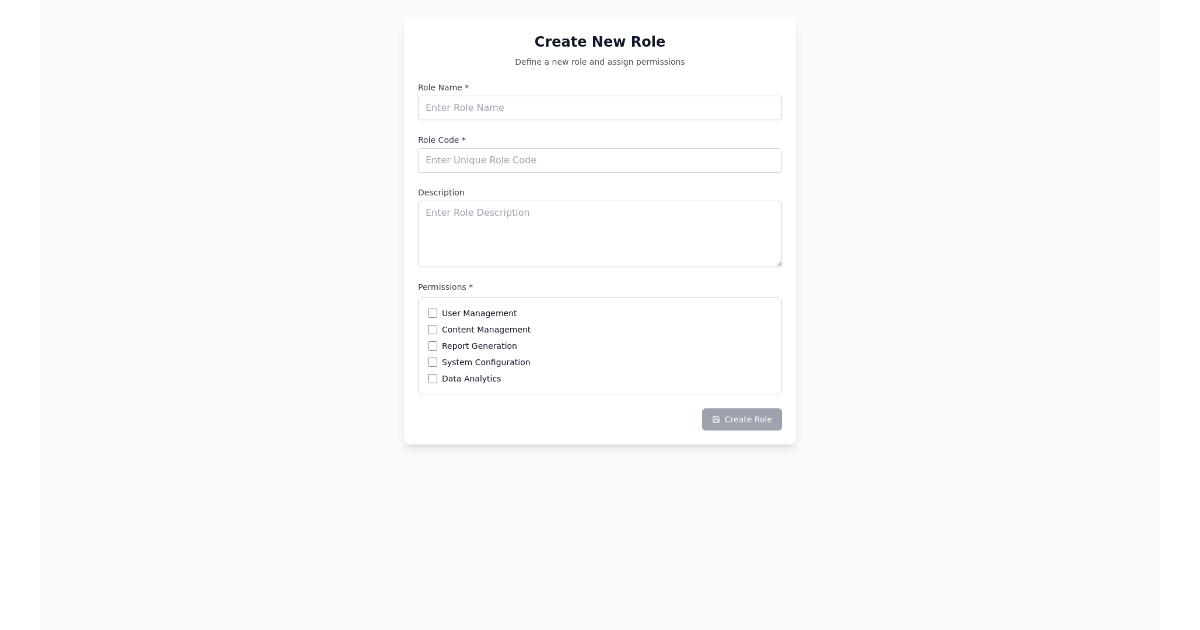Click the Role Description textarea
Screen dimensions: 1200x630
[599, 232]
